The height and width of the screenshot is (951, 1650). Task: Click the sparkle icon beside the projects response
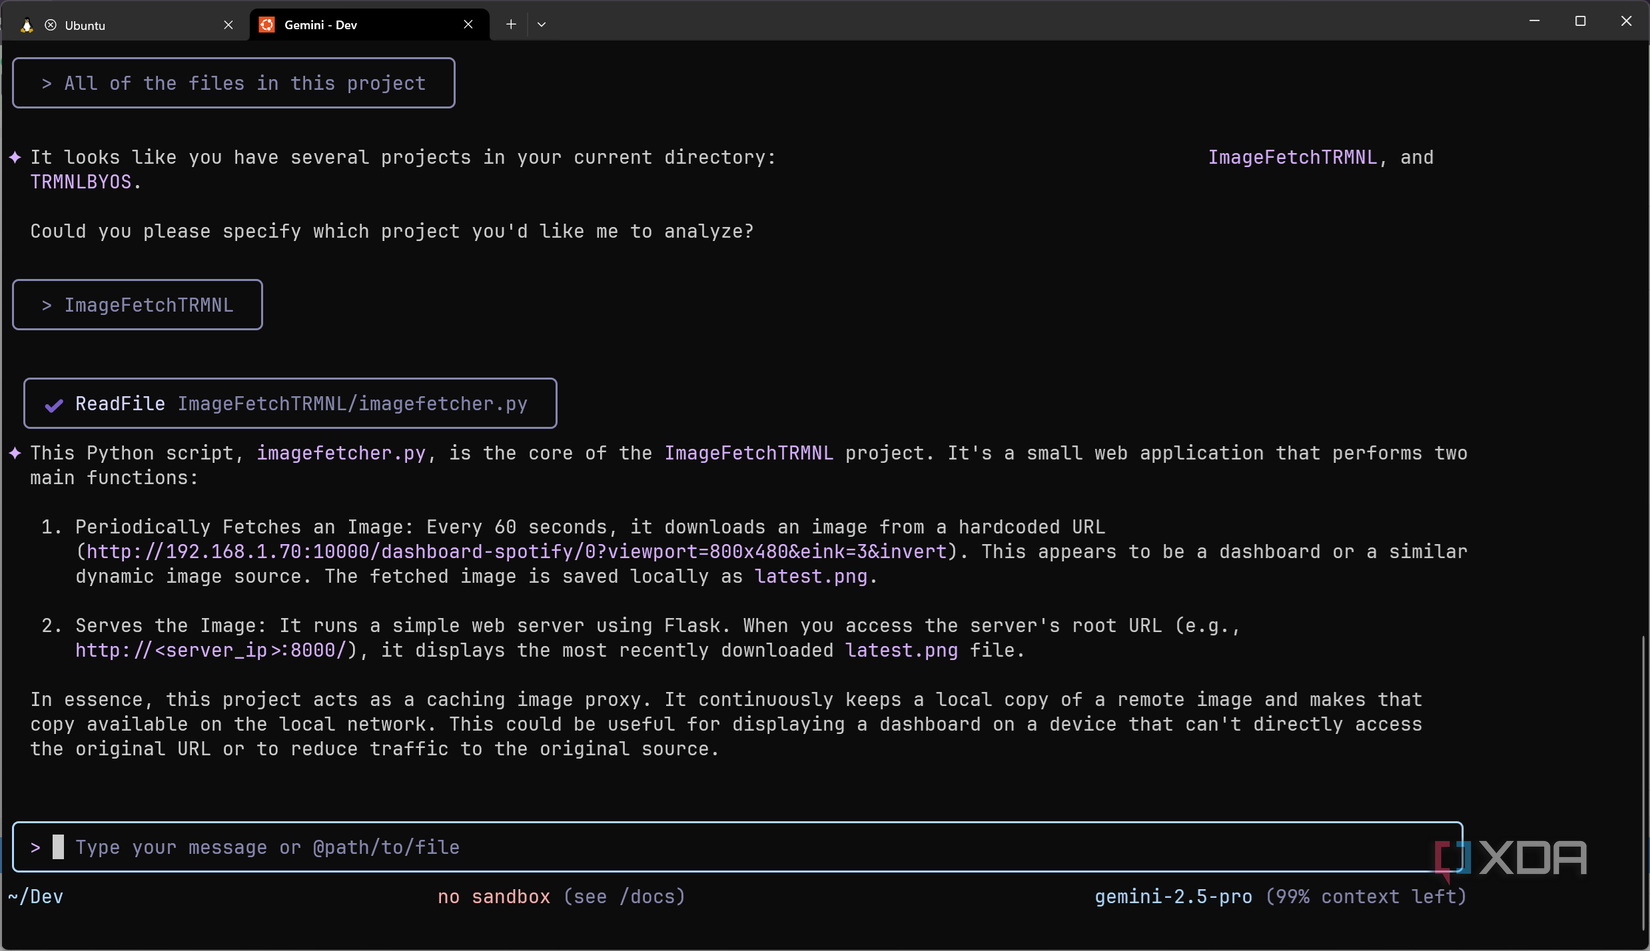pos(13,156)
